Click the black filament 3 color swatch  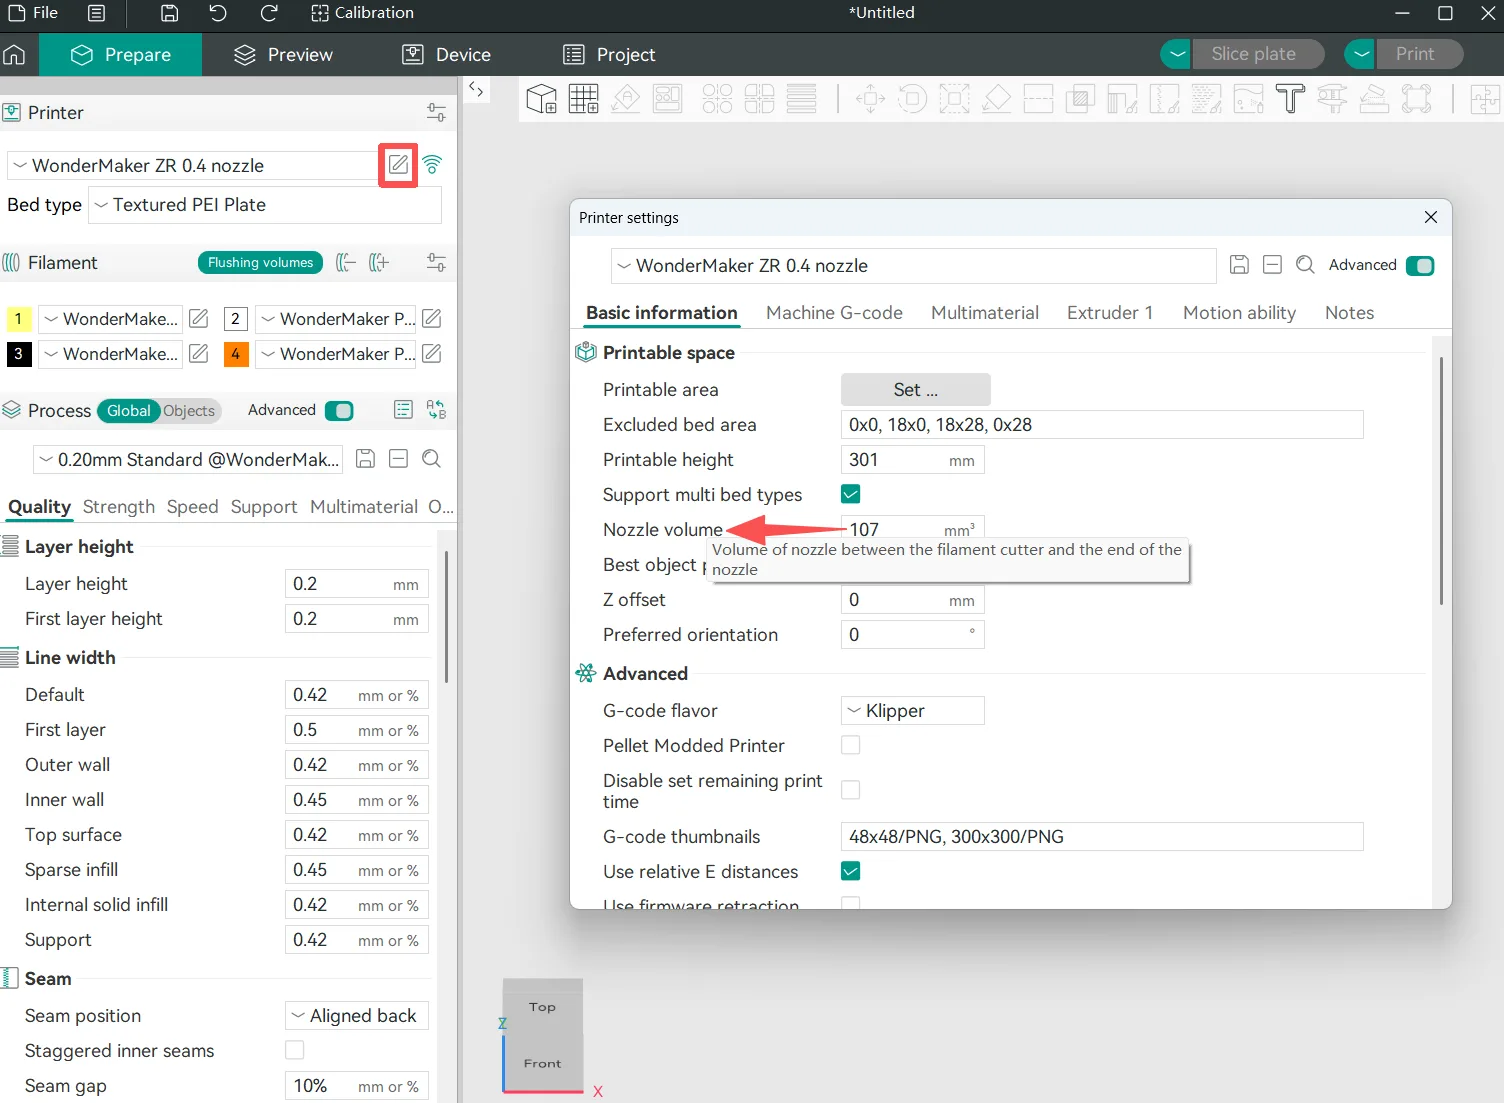pos(18,354)
